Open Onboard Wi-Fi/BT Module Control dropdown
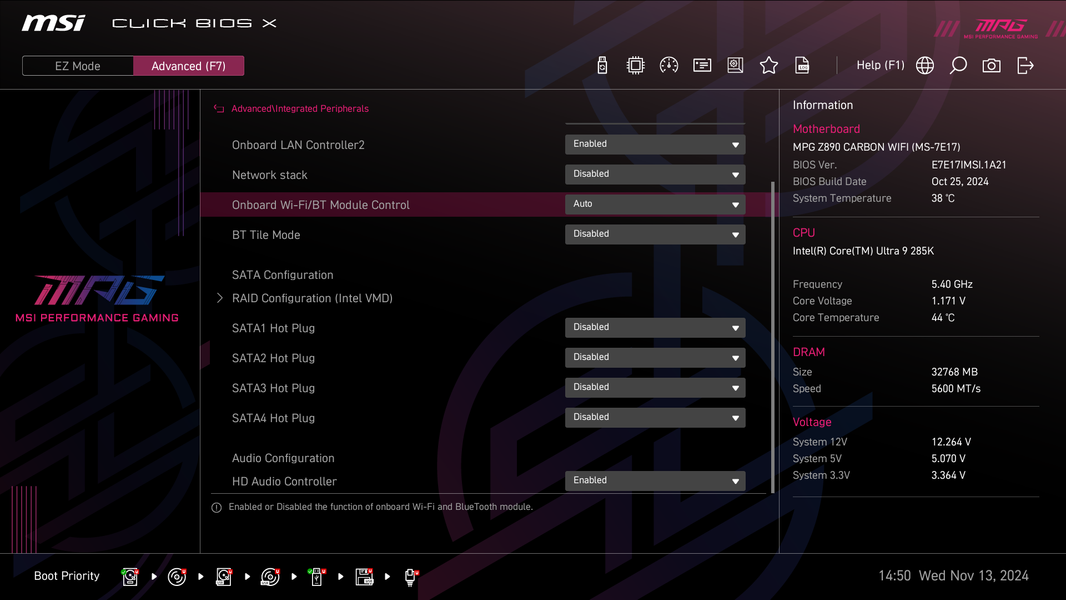1066x600 pixels. tap(655, 204)
